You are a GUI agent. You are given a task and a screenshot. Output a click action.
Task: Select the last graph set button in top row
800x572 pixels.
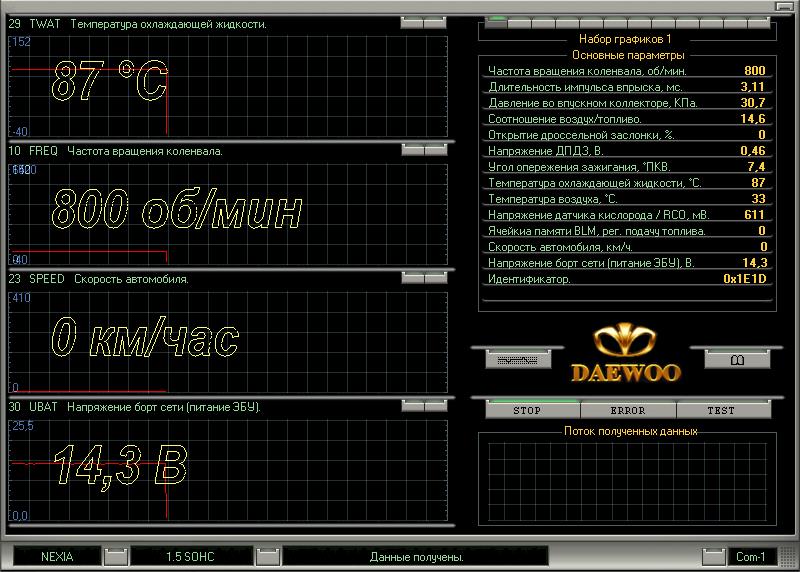(x=759, y=22)
